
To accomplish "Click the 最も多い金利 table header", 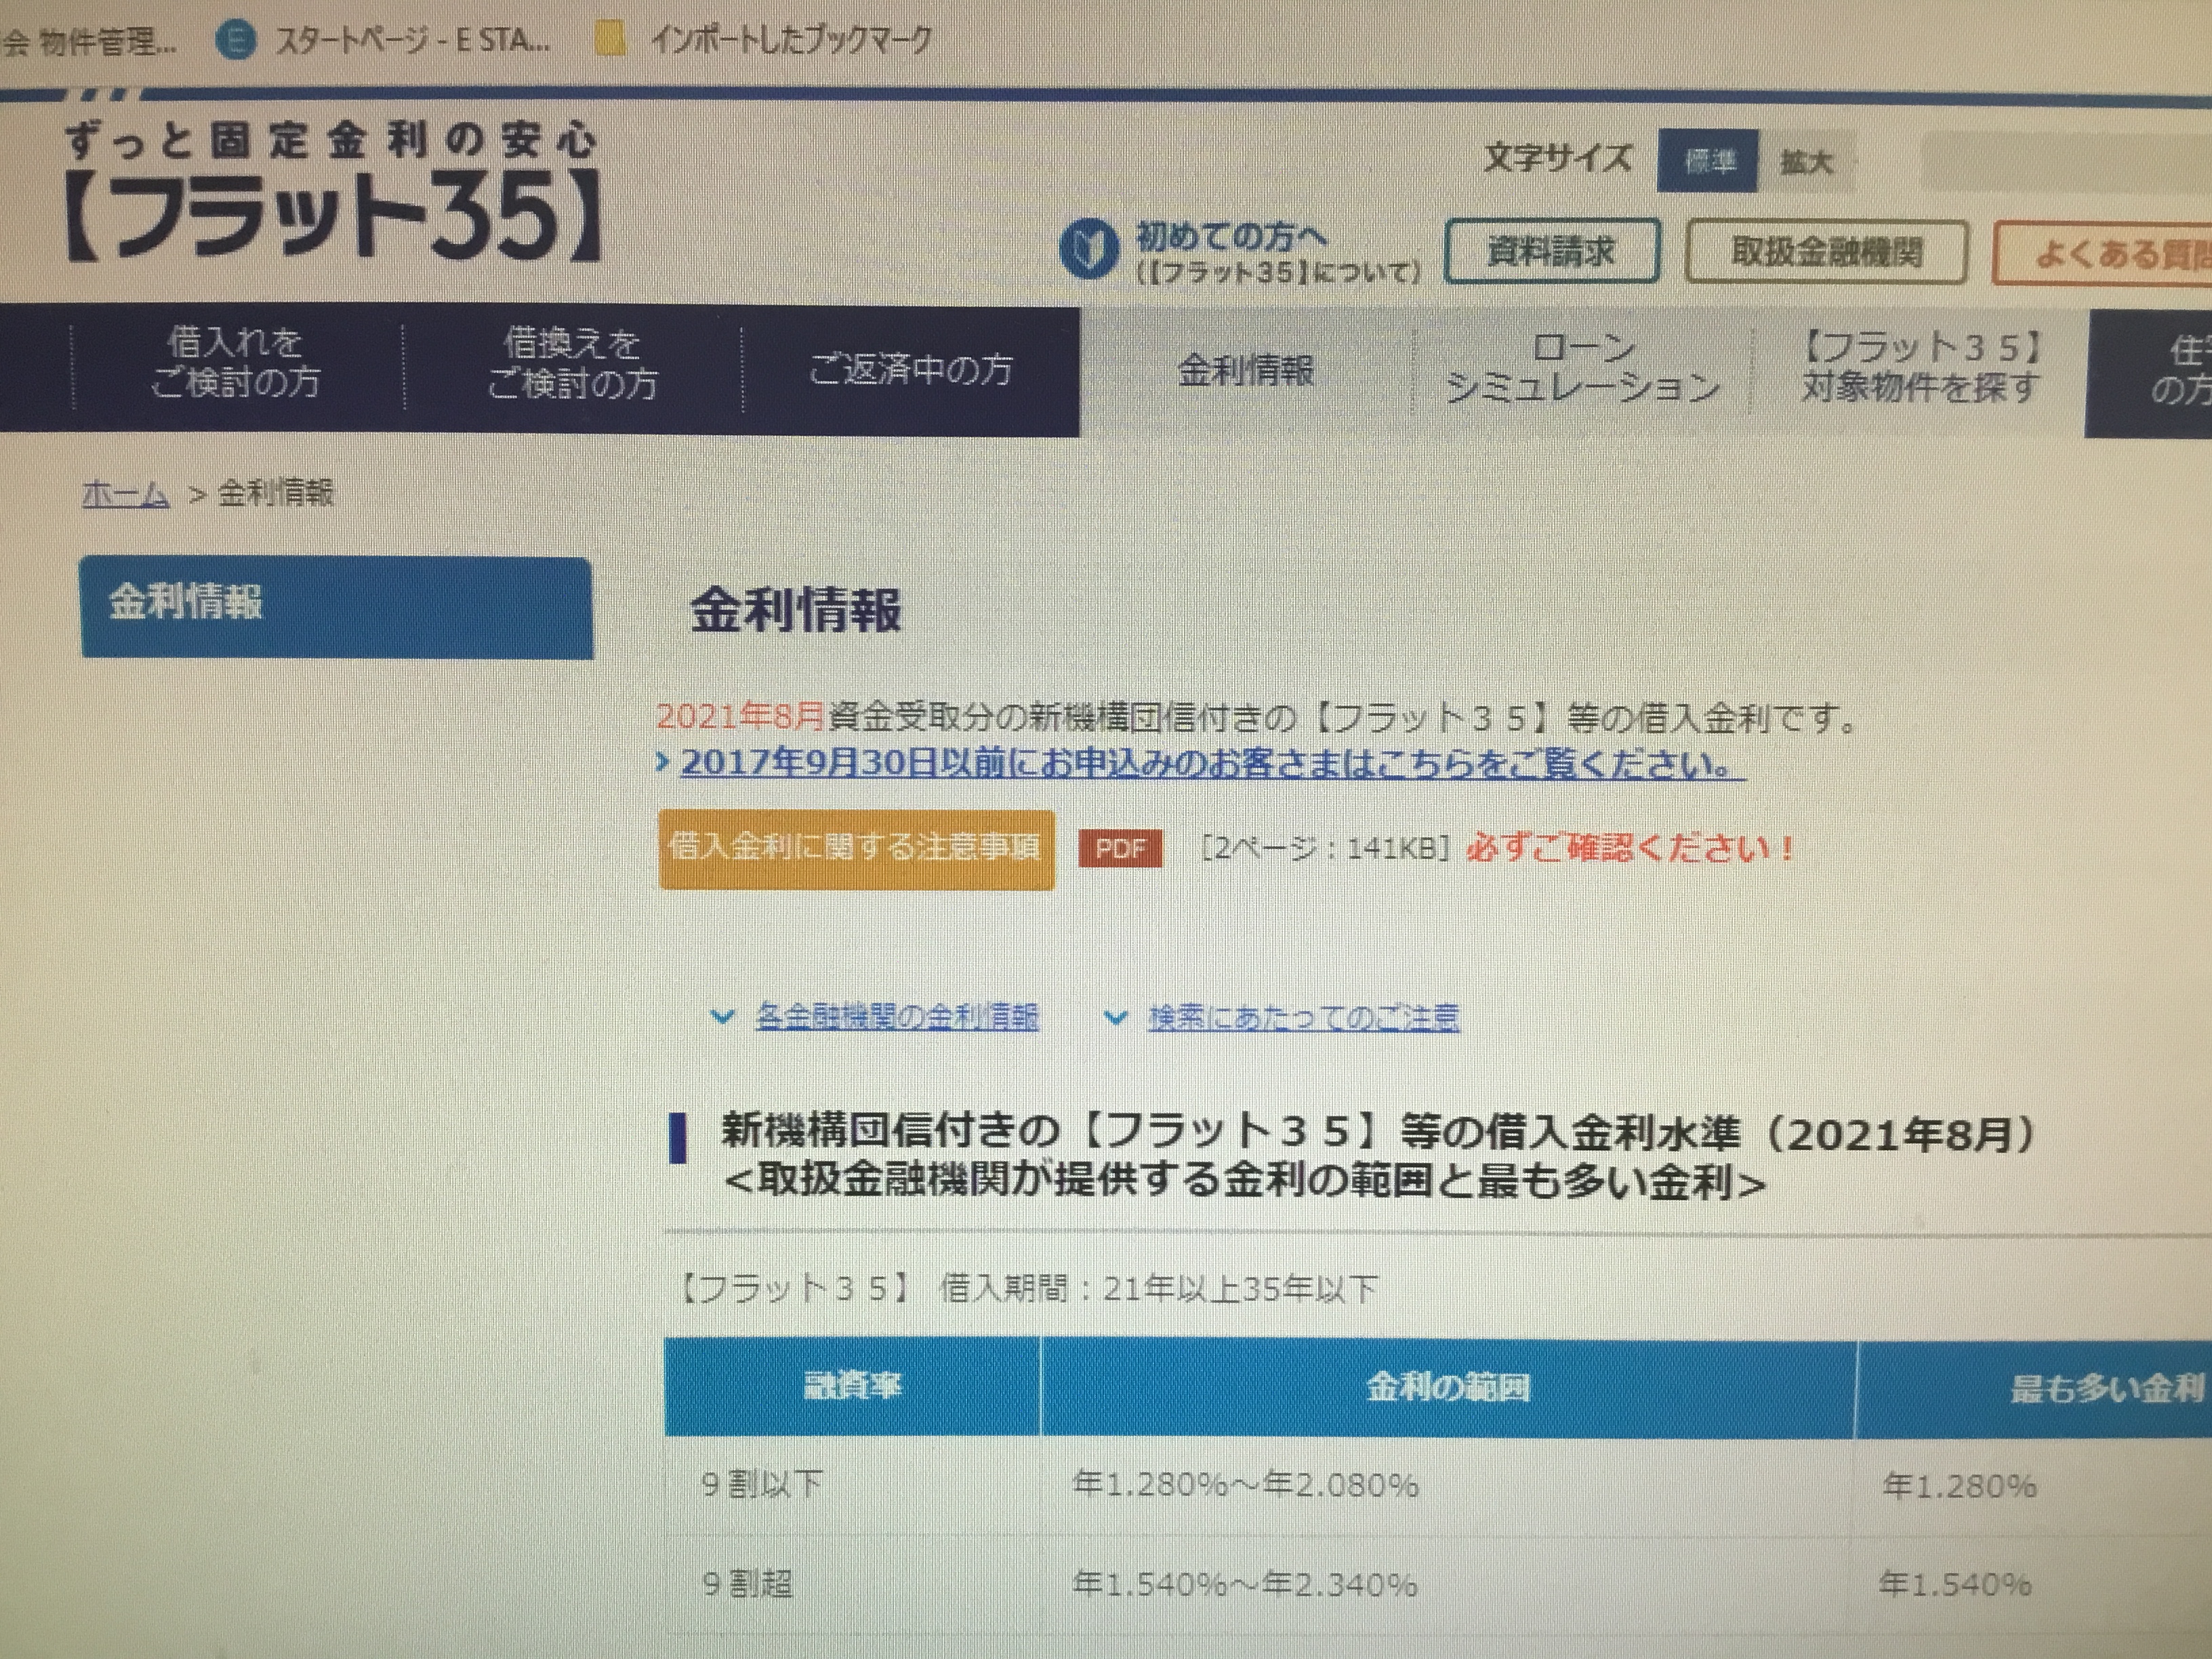I will click(x=2034, y=1389).
